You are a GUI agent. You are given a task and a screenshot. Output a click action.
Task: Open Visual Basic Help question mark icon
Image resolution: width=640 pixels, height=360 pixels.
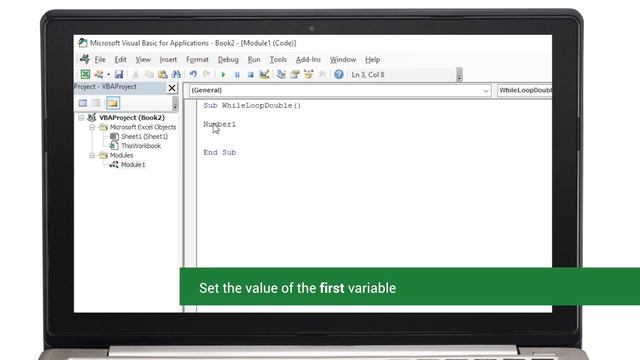(338, 74)
